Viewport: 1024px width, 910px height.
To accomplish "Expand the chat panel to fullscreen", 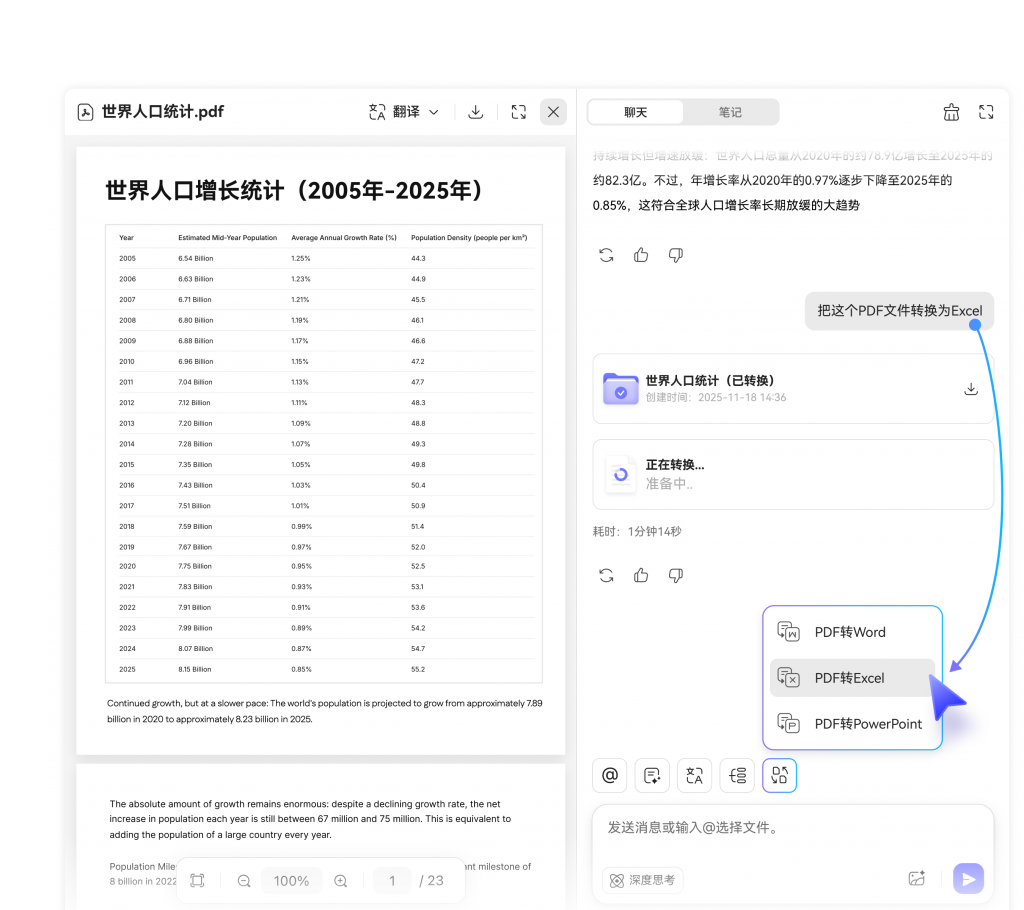I will pos(986,111).
